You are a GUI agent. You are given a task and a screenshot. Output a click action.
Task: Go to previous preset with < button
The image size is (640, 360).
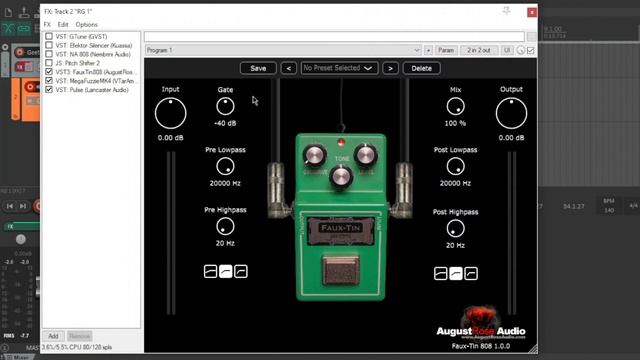[x=289, y=68]
